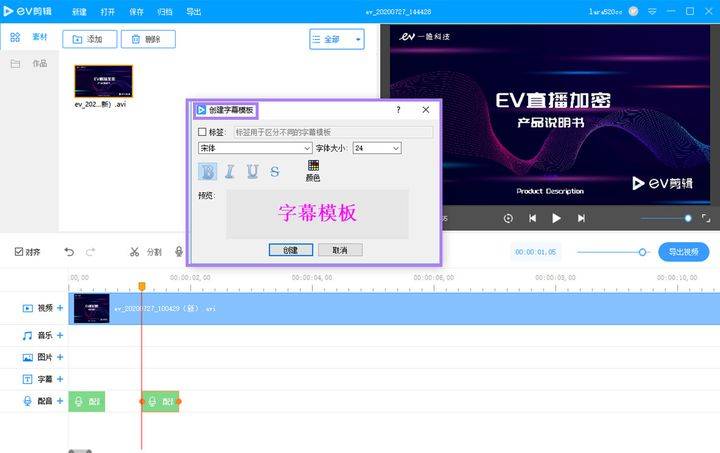Enable italic style for subtitle text

(x=230, y=171)
